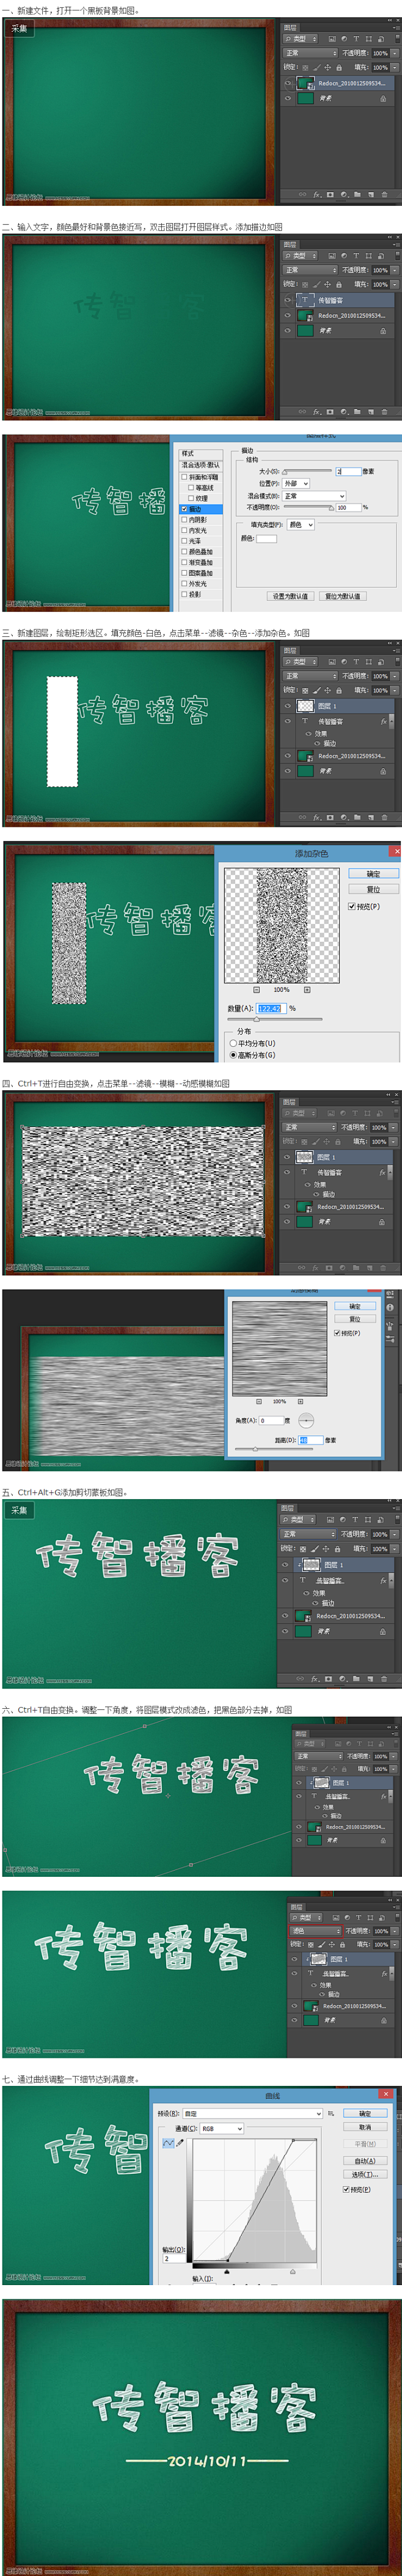Open 类型 filter dropdown in 滤色 panel
Screen dimensions: 402x2576
tap(306, 1918)
